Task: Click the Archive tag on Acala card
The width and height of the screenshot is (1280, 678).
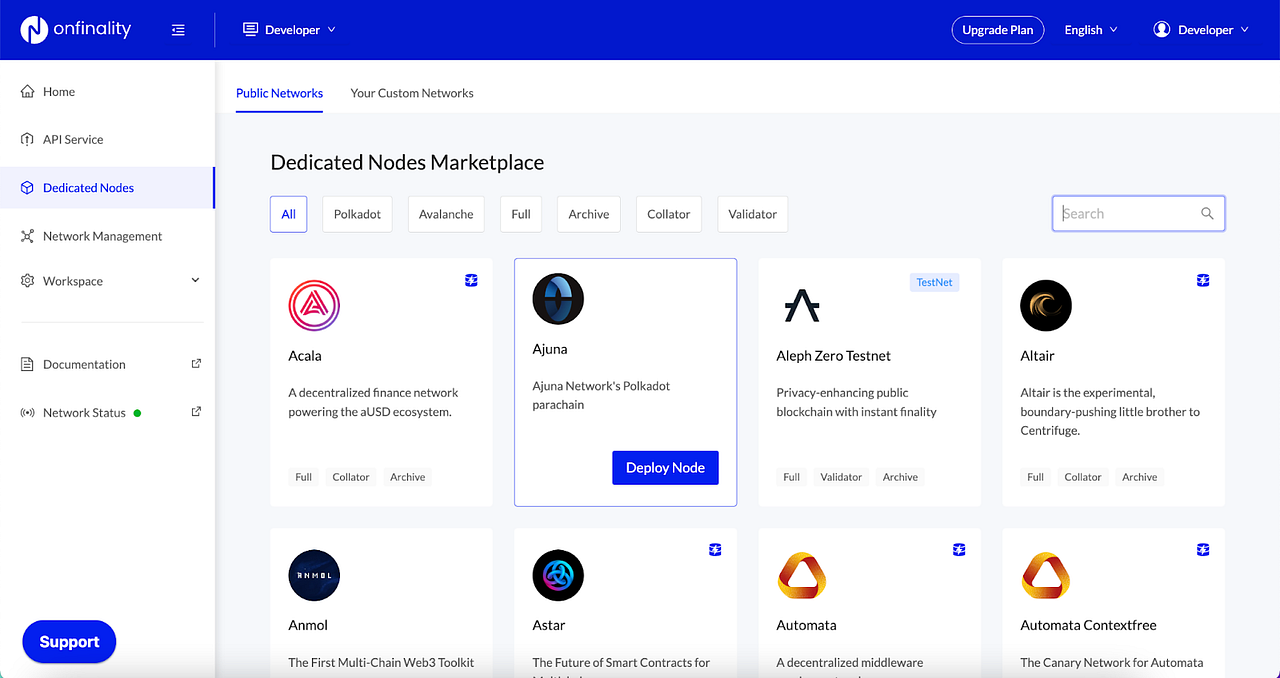Action: tap(407, 477)
